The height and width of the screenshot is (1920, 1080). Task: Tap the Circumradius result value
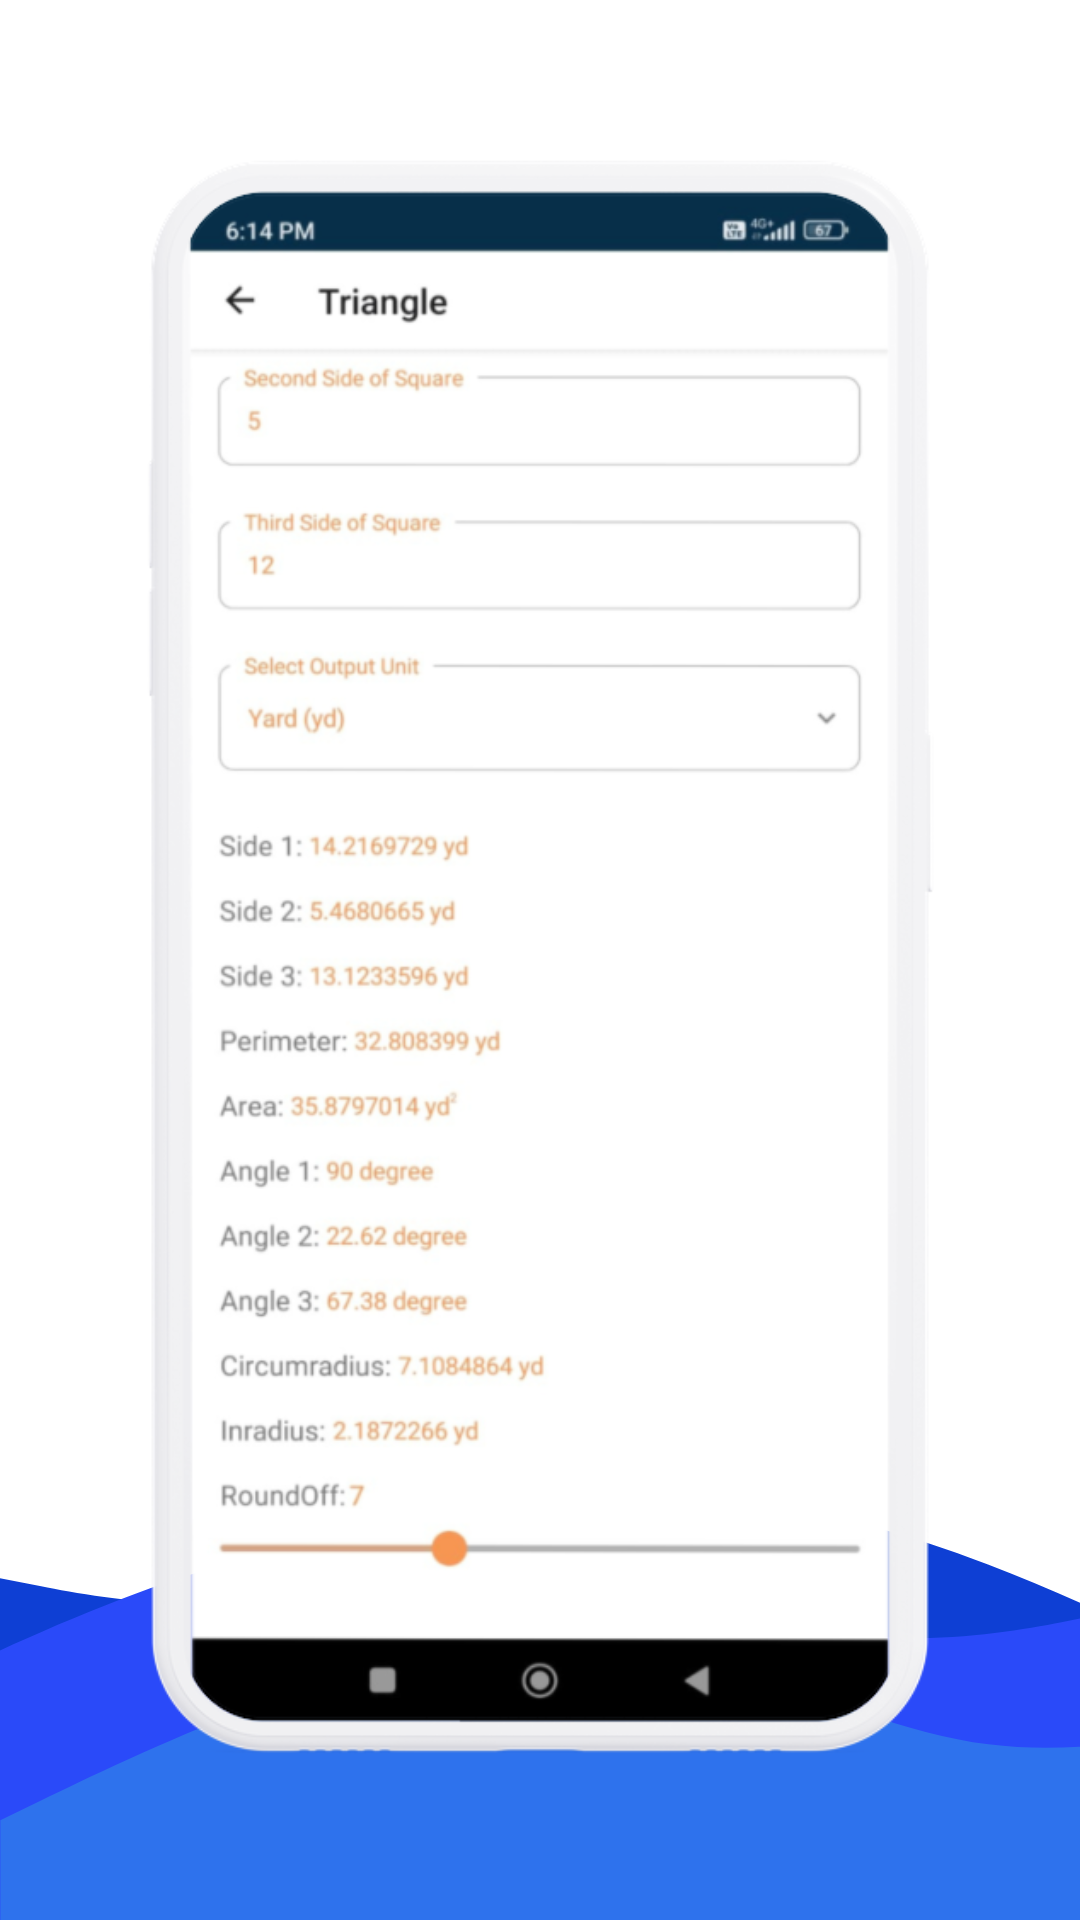470,1366
